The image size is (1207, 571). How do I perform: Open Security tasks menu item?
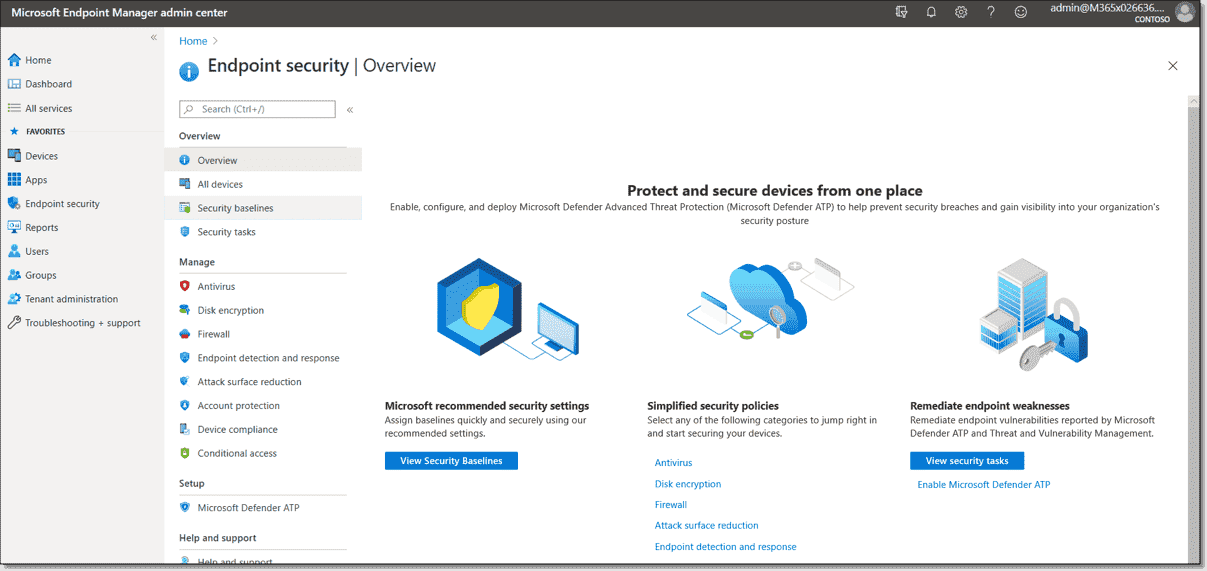[x=263, y=232]
